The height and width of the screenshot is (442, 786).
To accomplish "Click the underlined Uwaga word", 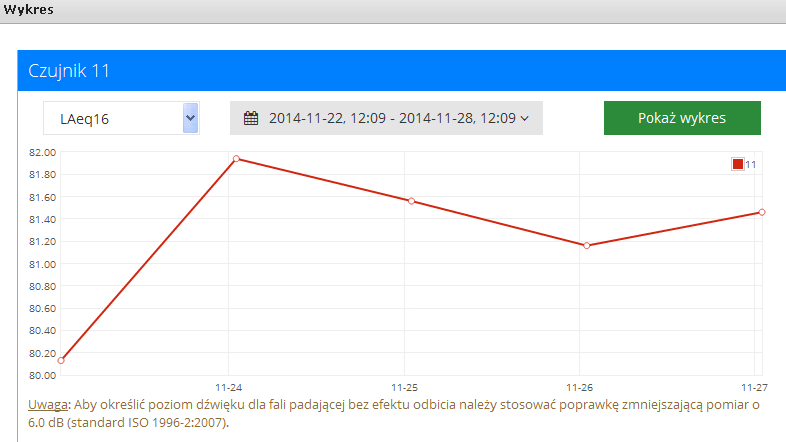I will tap(48, 404).
